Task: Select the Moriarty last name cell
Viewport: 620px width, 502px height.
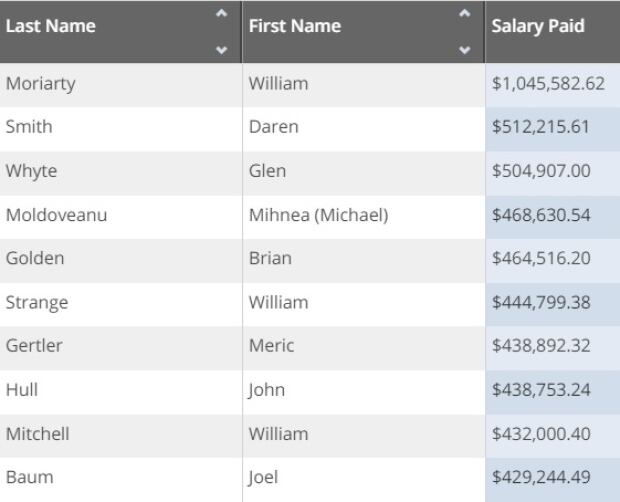Action: [121, 85]
